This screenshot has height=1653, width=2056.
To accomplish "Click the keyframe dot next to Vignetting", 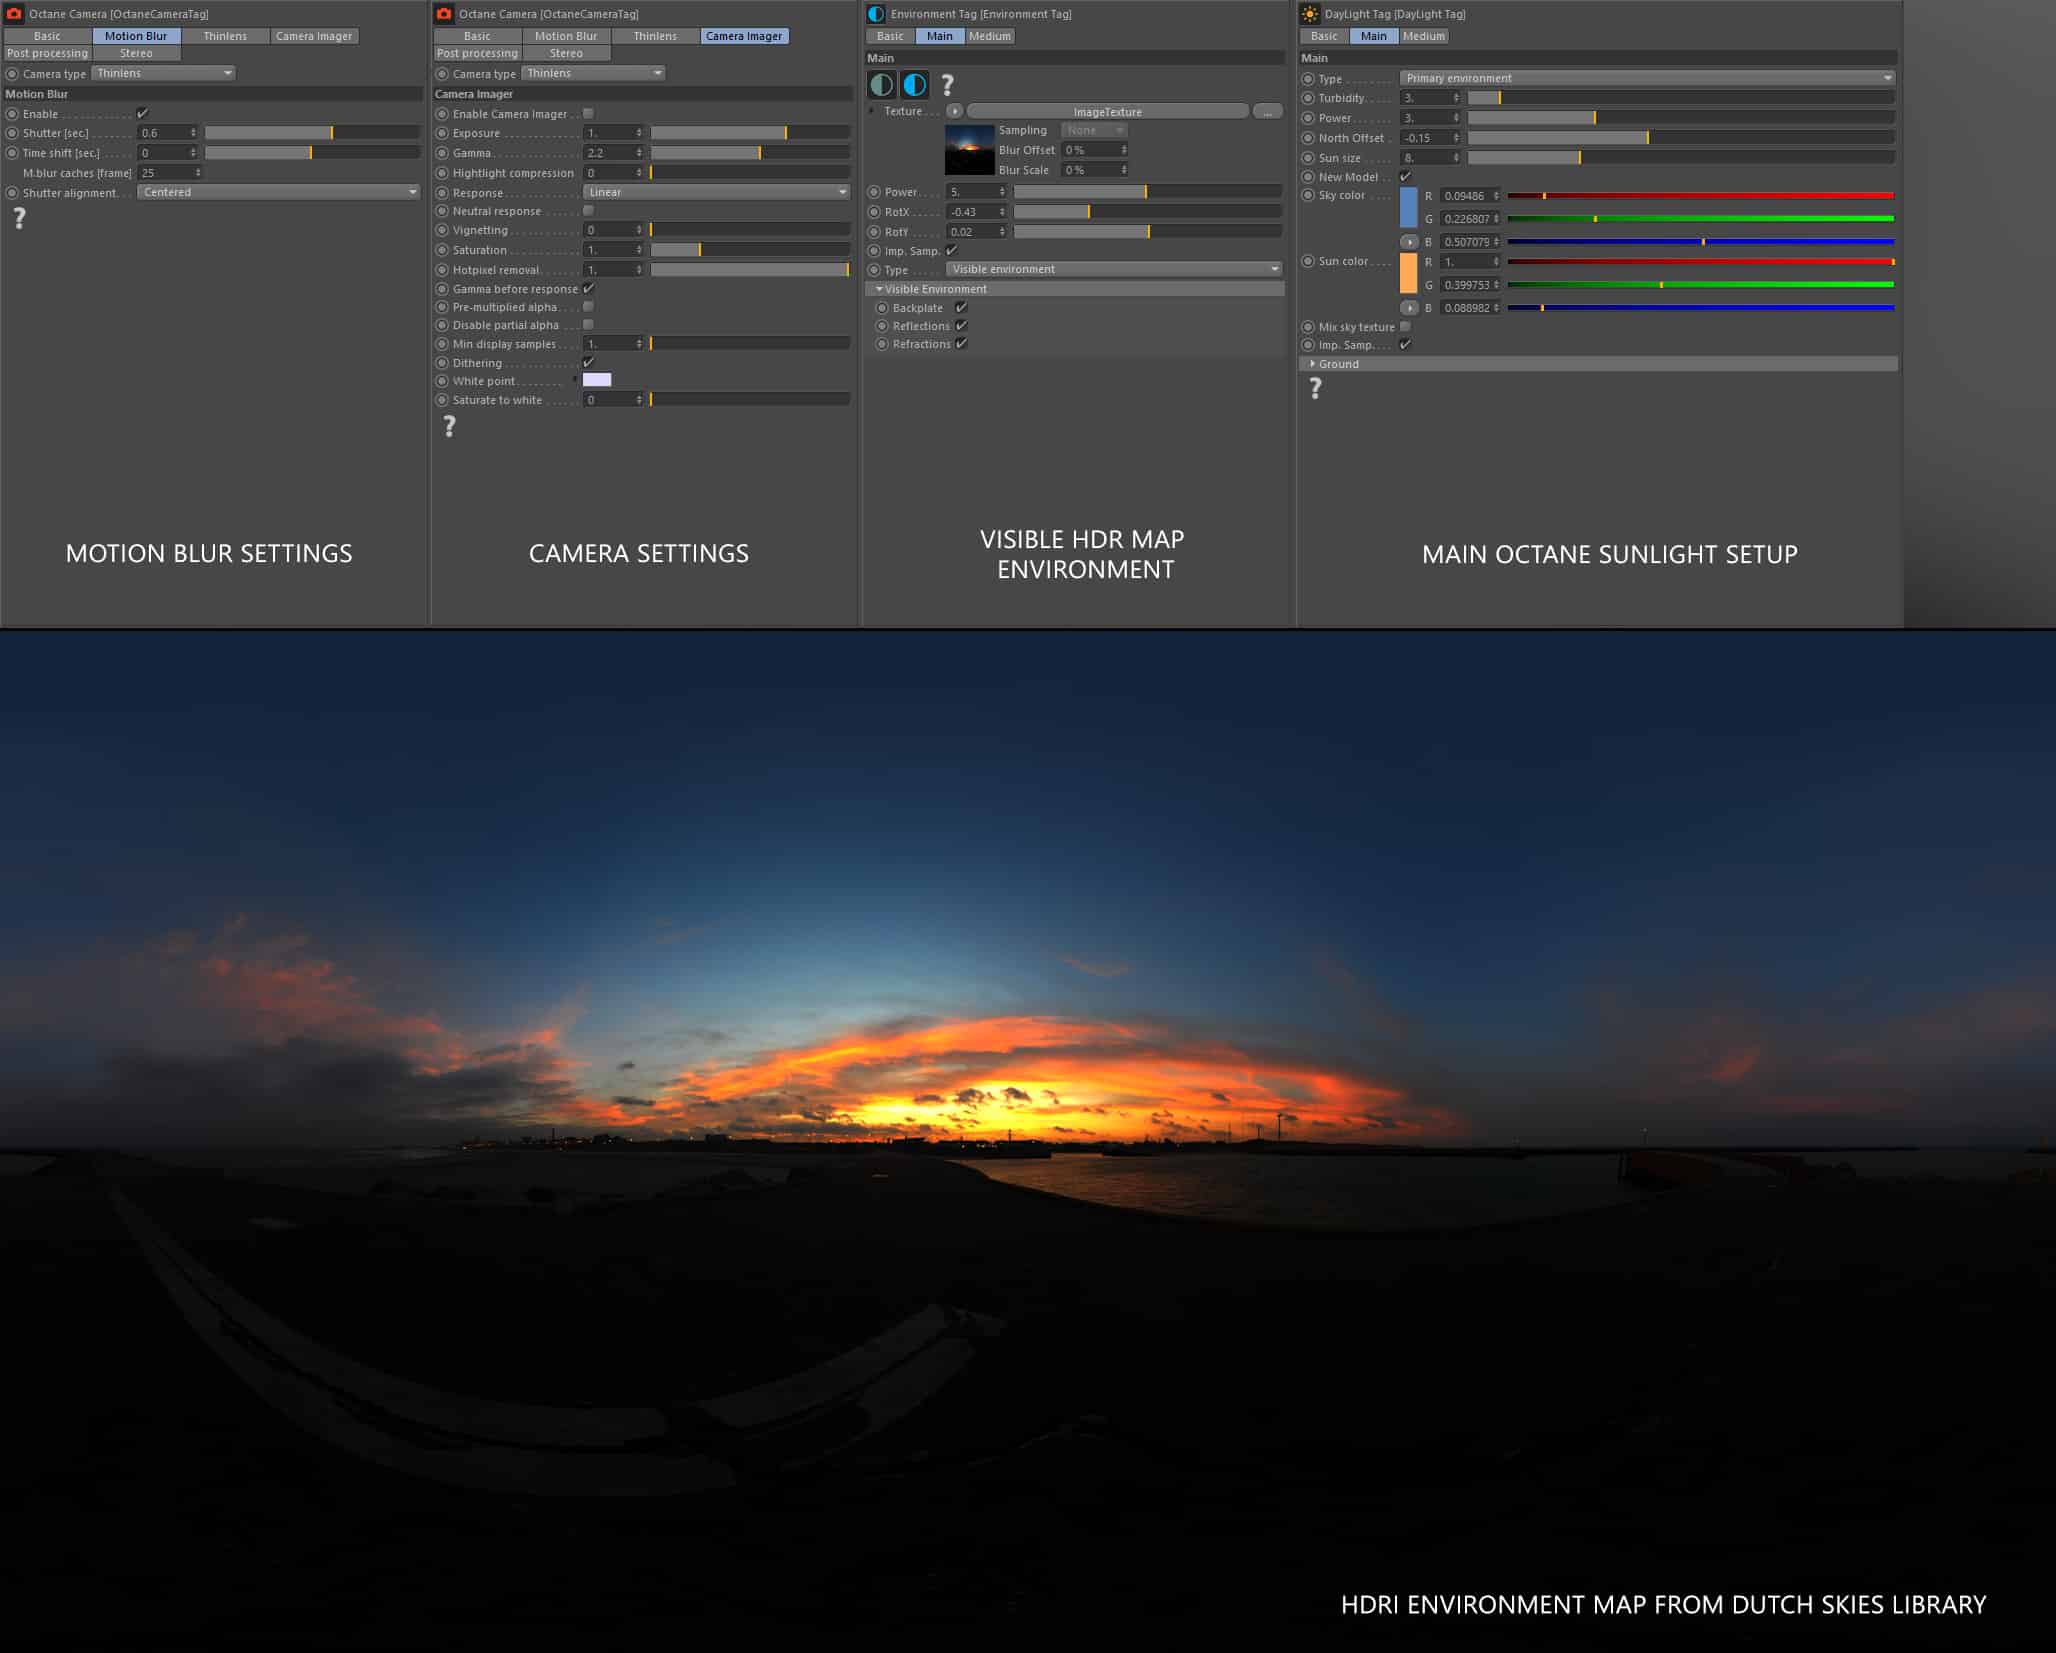I will [442, 230].
